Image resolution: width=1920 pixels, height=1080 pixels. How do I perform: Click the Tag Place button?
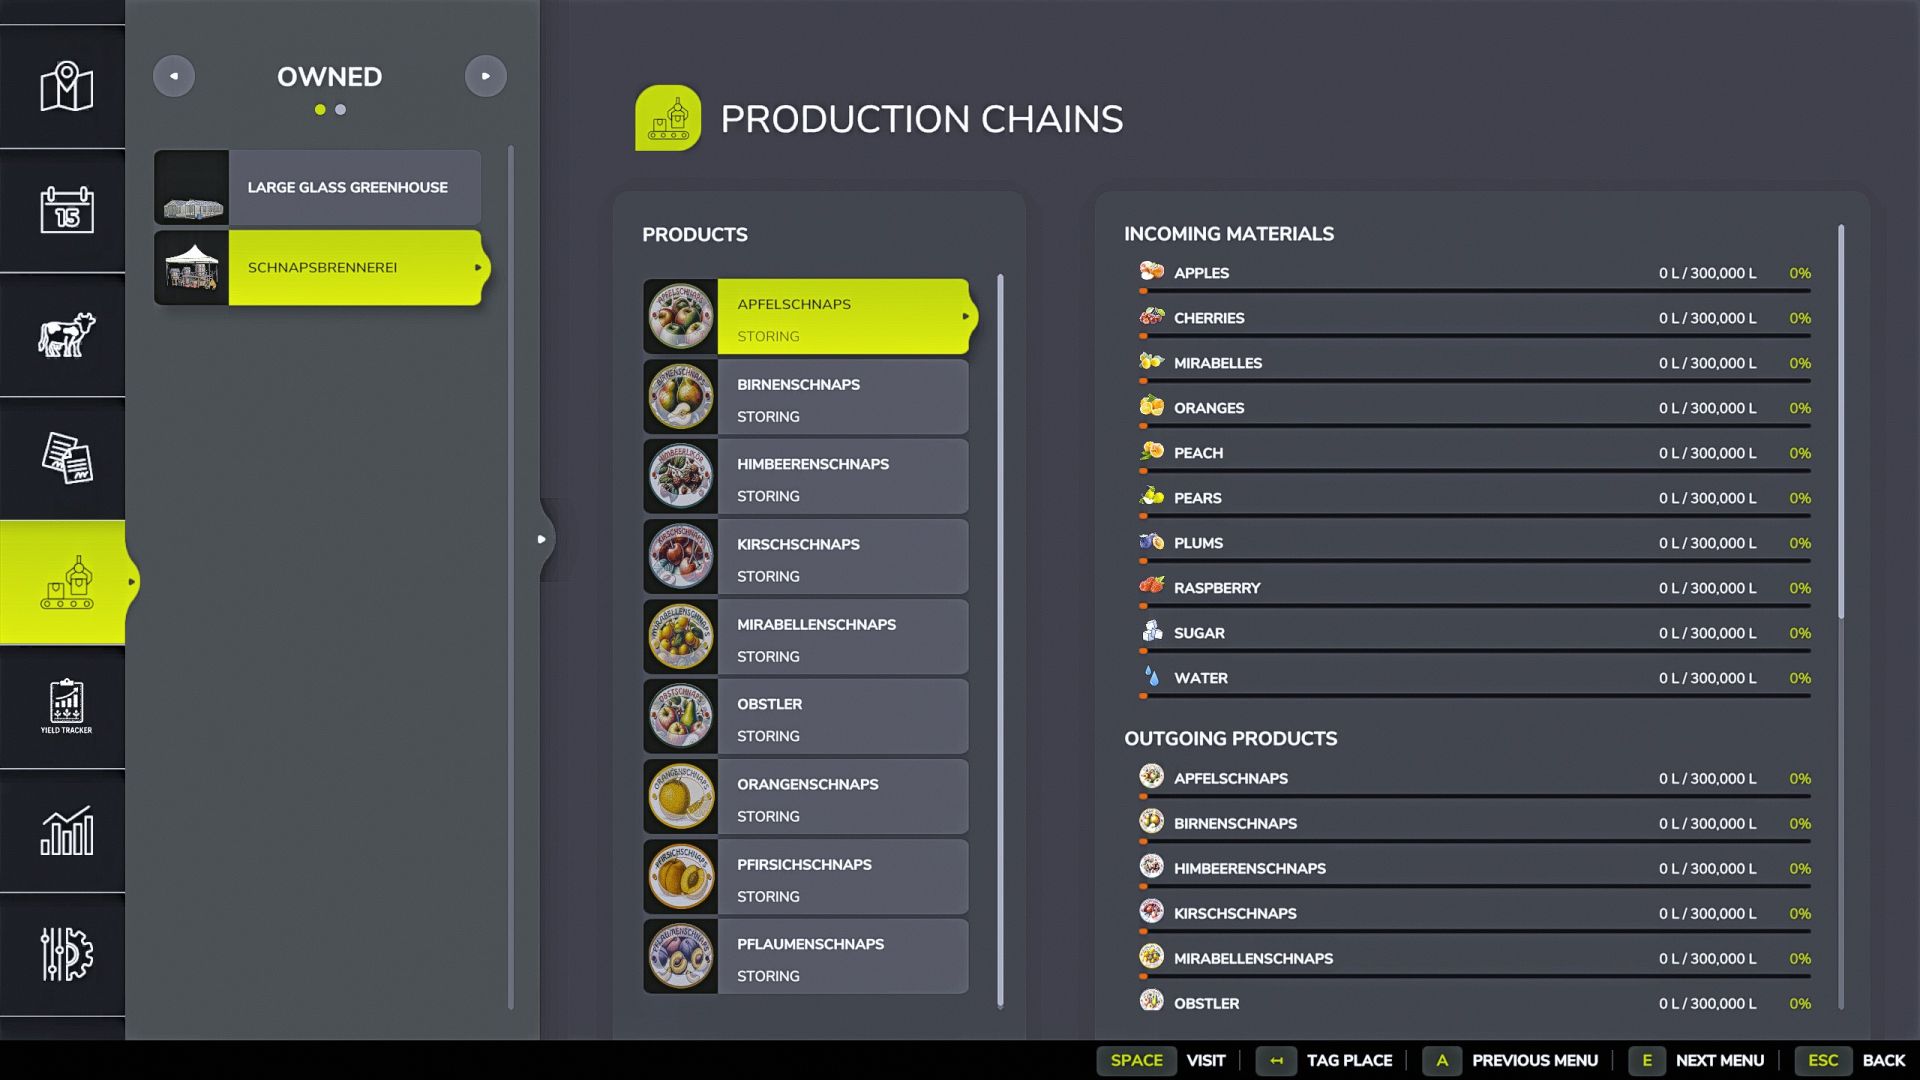pos(1325,1060)
